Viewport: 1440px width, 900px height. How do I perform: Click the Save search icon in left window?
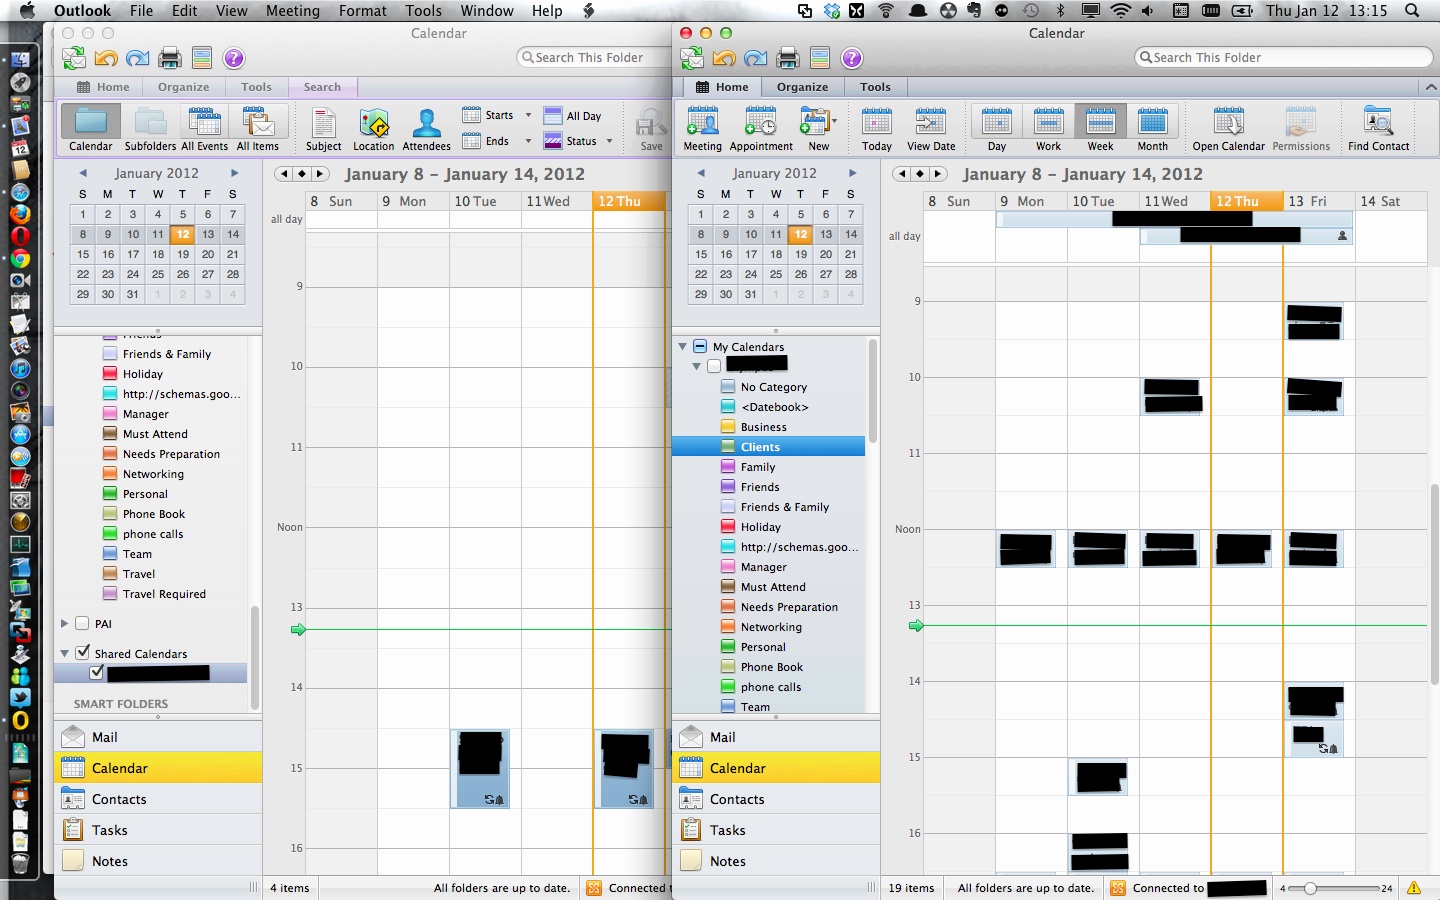click(651, 129)
